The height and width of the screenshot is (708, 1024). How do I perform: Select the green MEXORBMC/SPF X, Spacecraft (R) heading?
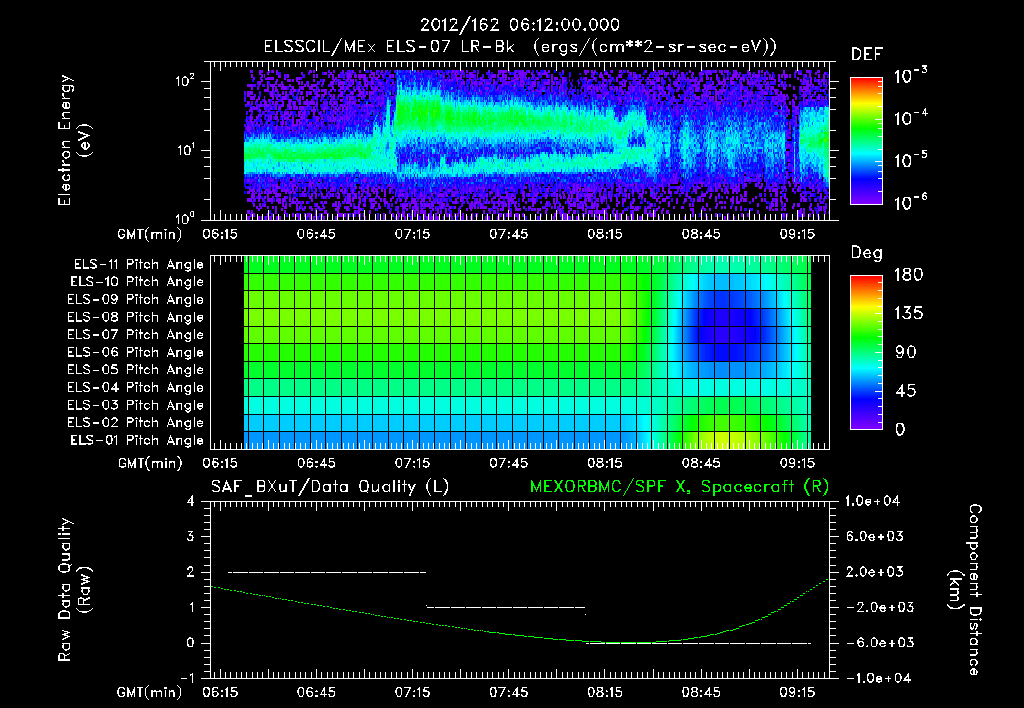(679, 487)
